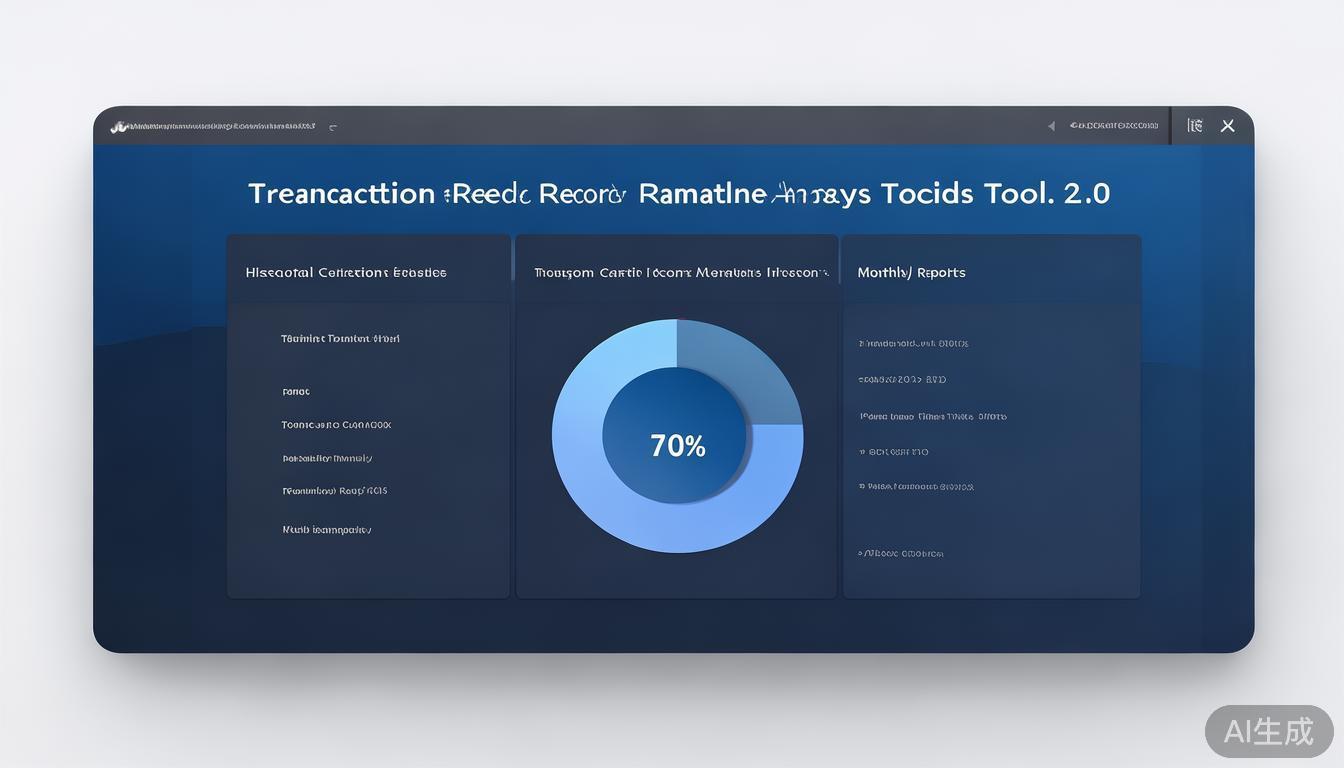
Task: Select the short second item in the left list
Action: pos(296,392)
